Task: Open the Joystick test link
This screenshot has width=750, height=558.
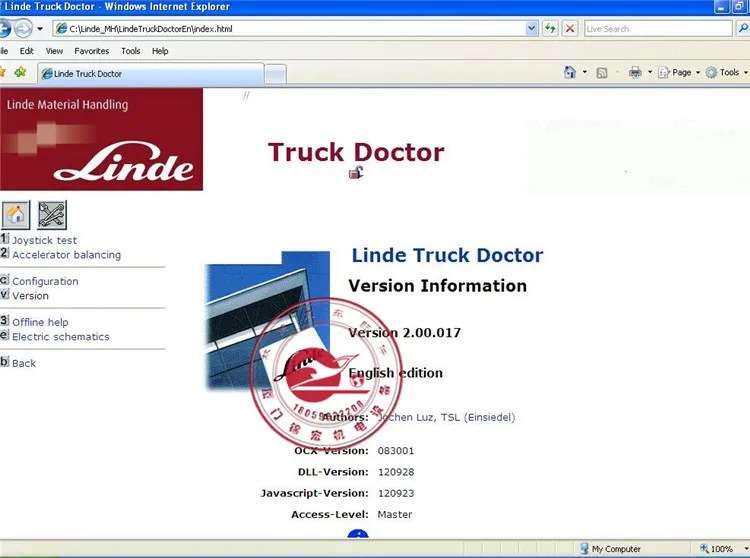Action: (x=44, y=241)
